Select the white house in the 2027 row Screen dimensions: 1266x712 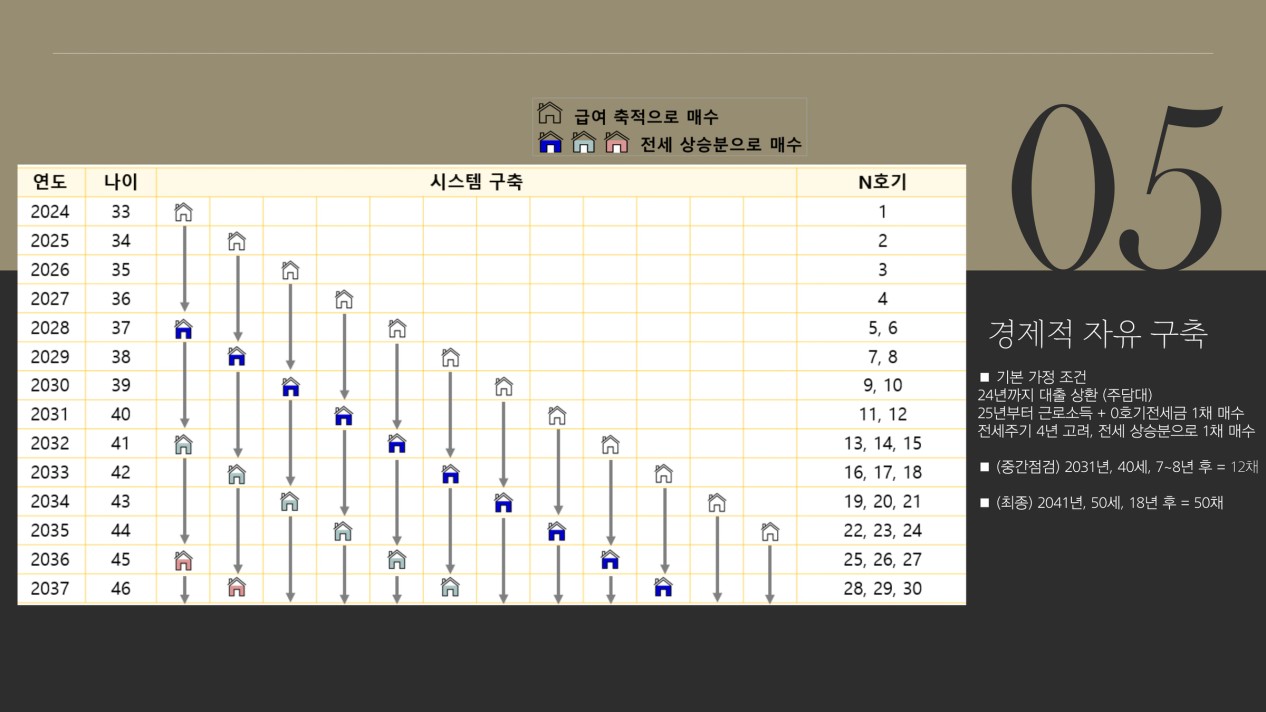tap(343, 299)
